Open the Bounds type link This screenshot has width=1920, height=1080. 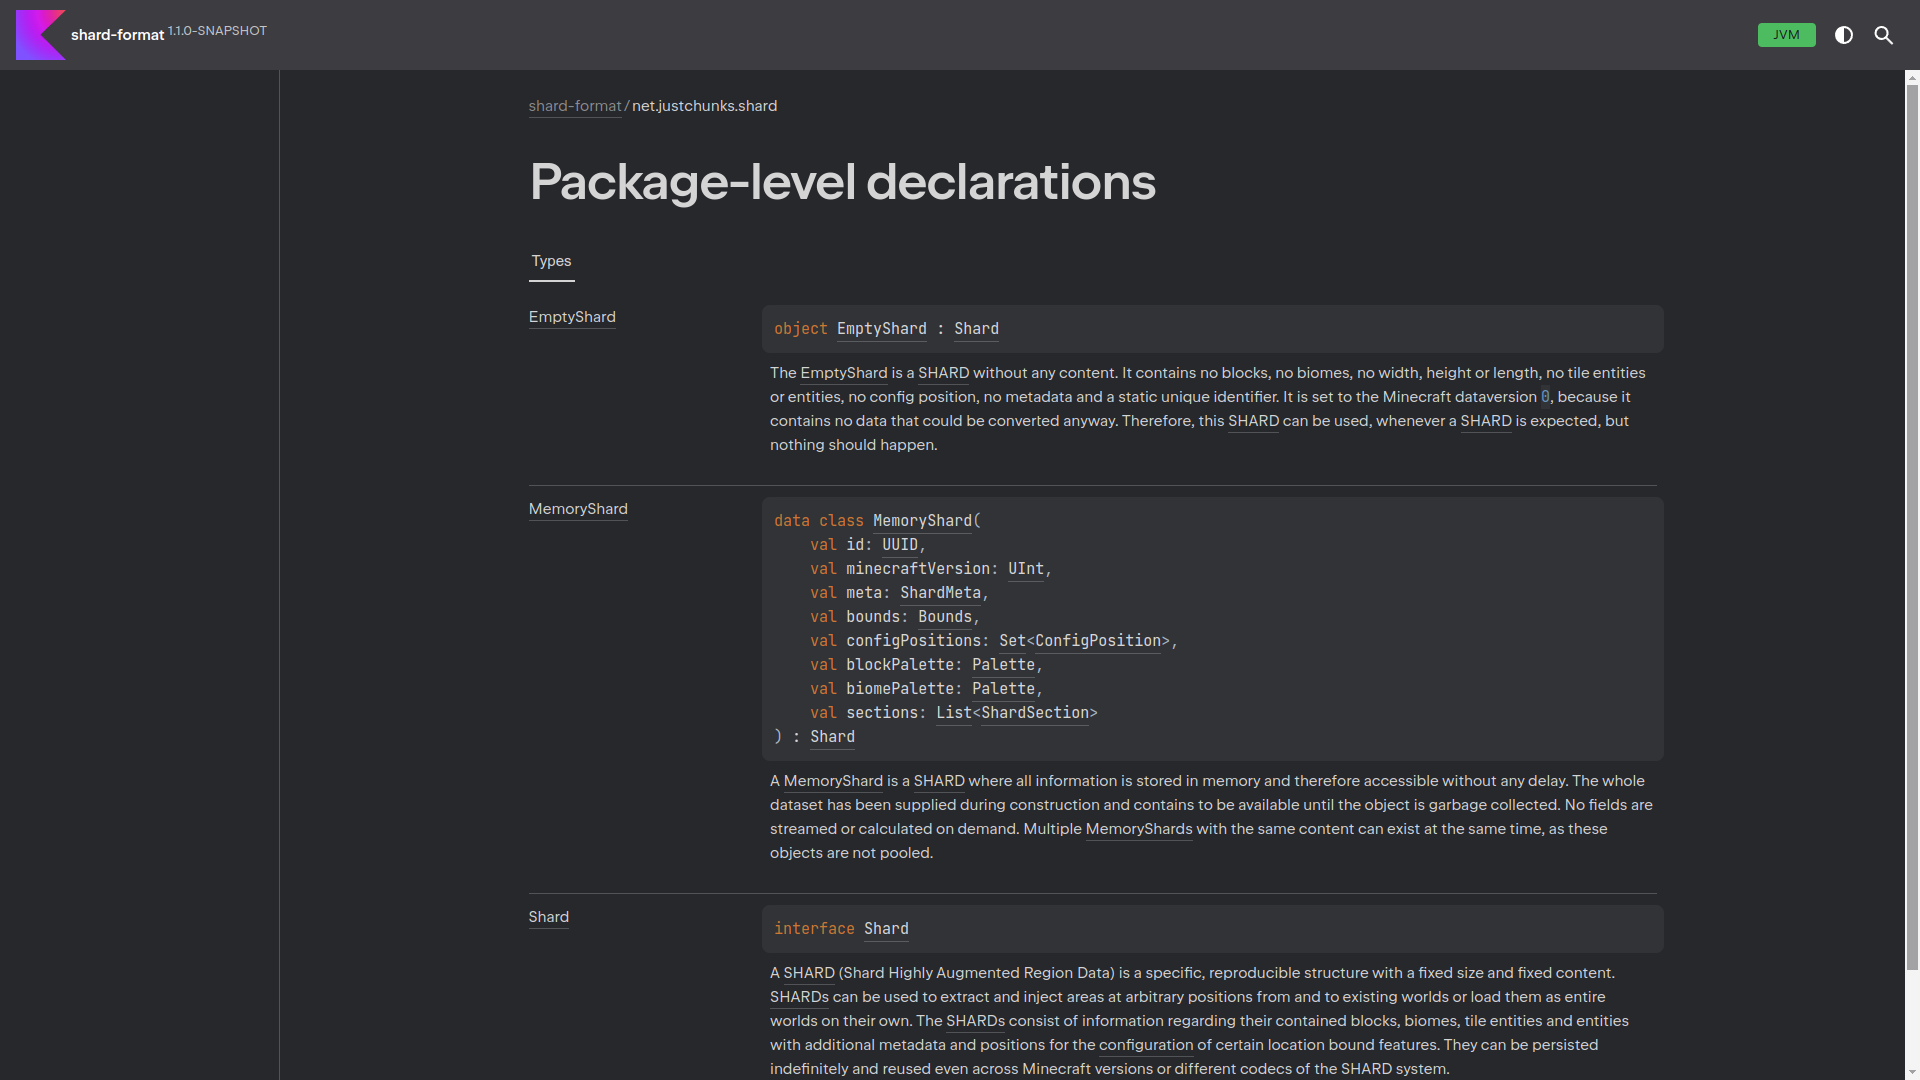click(x=945, y=617)
